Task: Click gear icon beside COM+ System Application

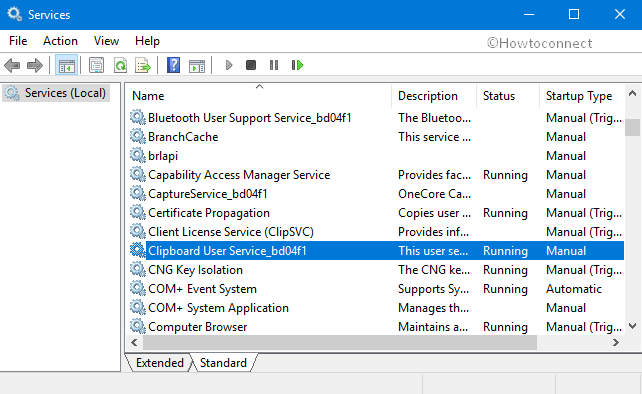Action: pos(138,308)
